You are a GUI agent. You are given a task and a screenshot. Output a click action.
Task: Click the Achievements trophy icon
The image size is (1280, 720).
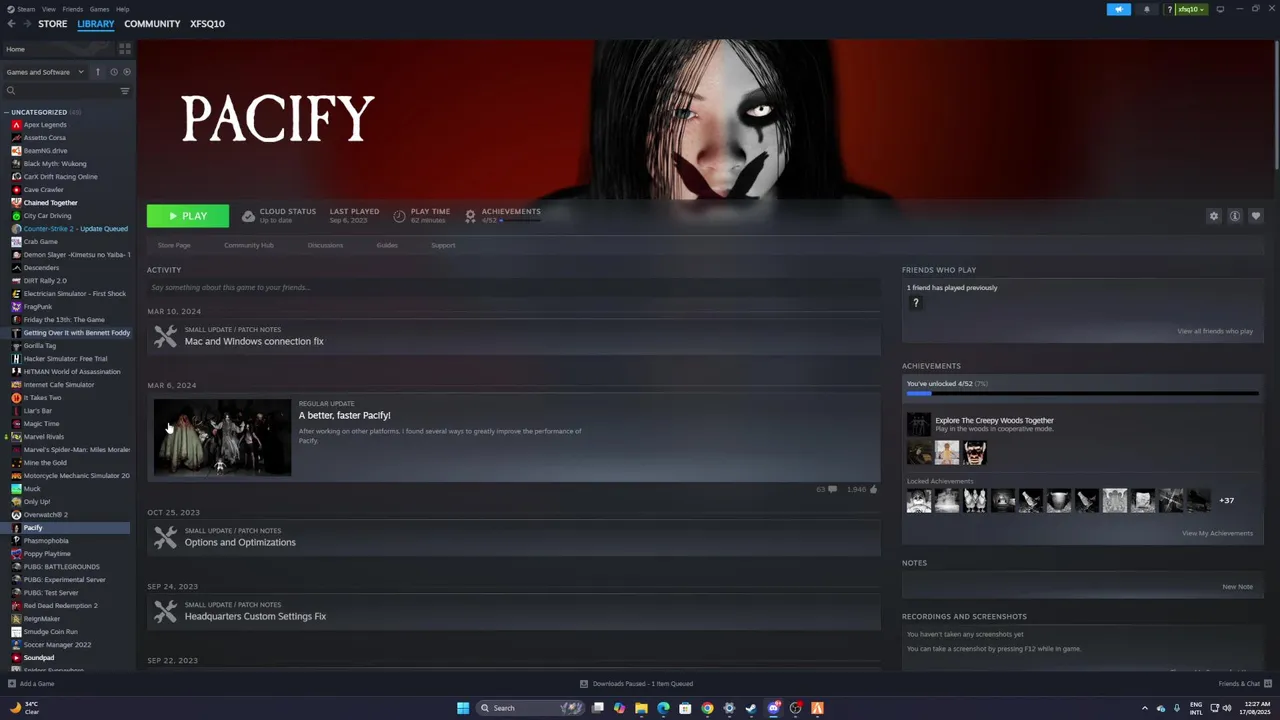(470, 216)
